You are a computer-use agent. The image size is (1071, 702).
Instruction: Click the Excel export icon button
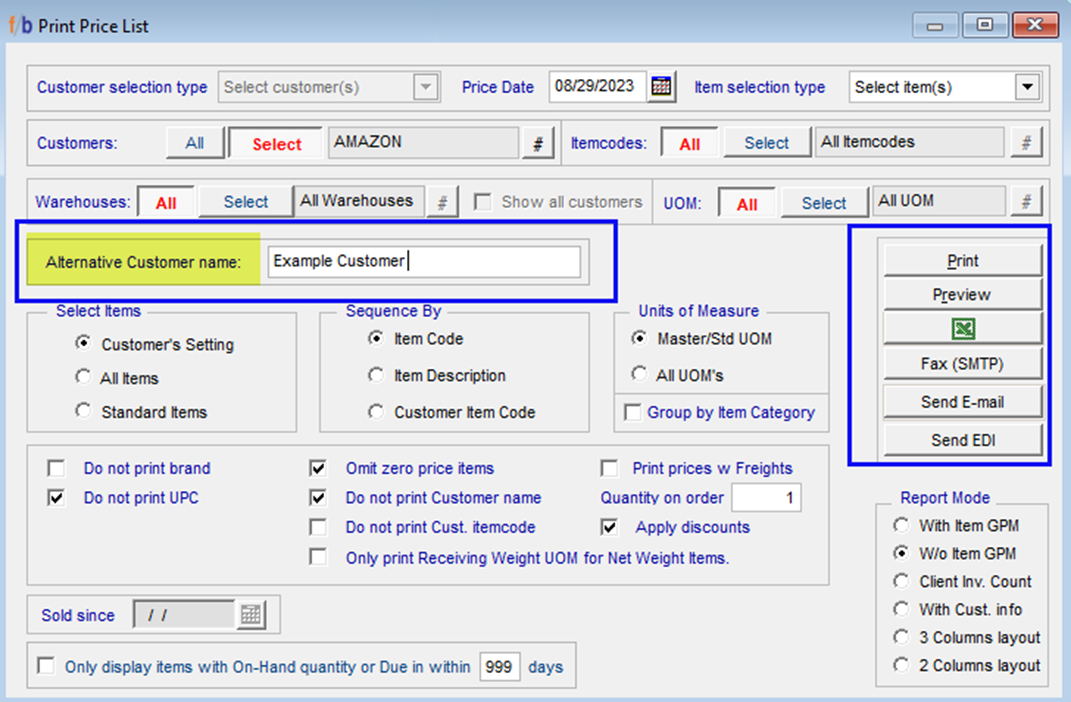962,329
